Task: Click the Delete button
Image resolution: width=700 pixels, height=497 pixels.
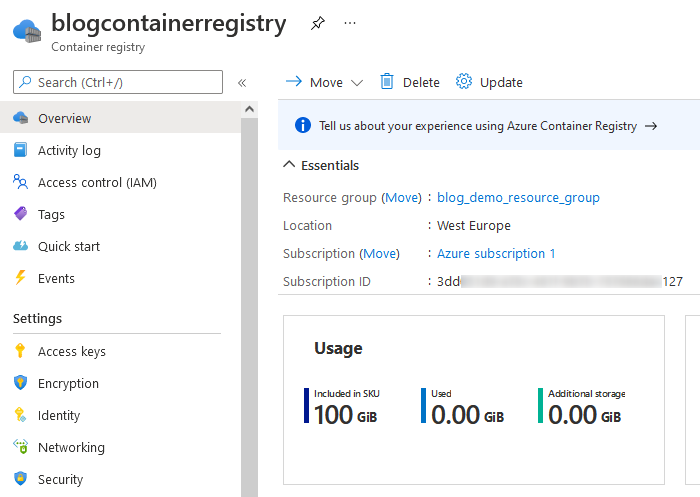Action: [410, 82]
